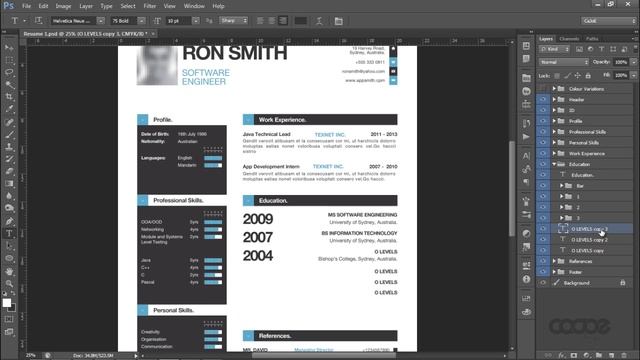
Task: Expand the References group
Action: (554, 261)
